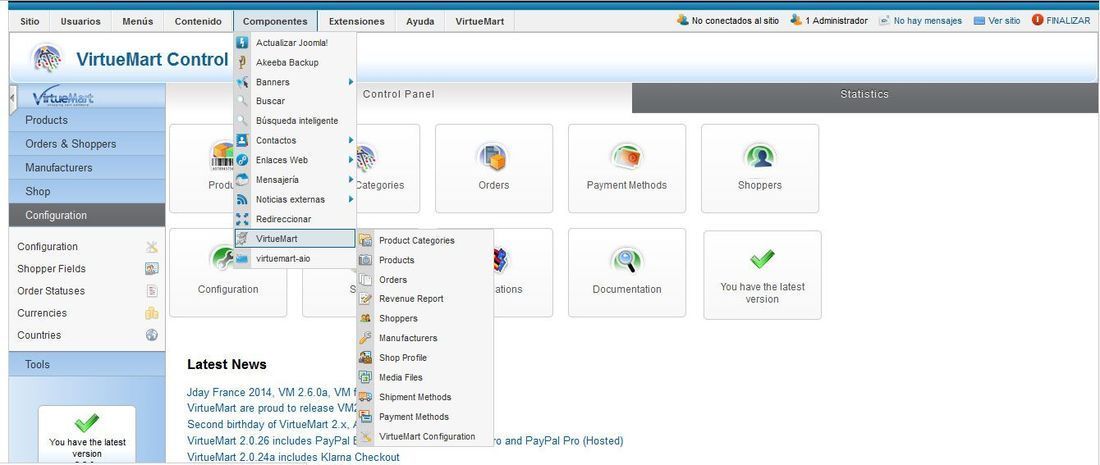
Task: Open the Usuarios menu
Action: (x=81, y=22)
